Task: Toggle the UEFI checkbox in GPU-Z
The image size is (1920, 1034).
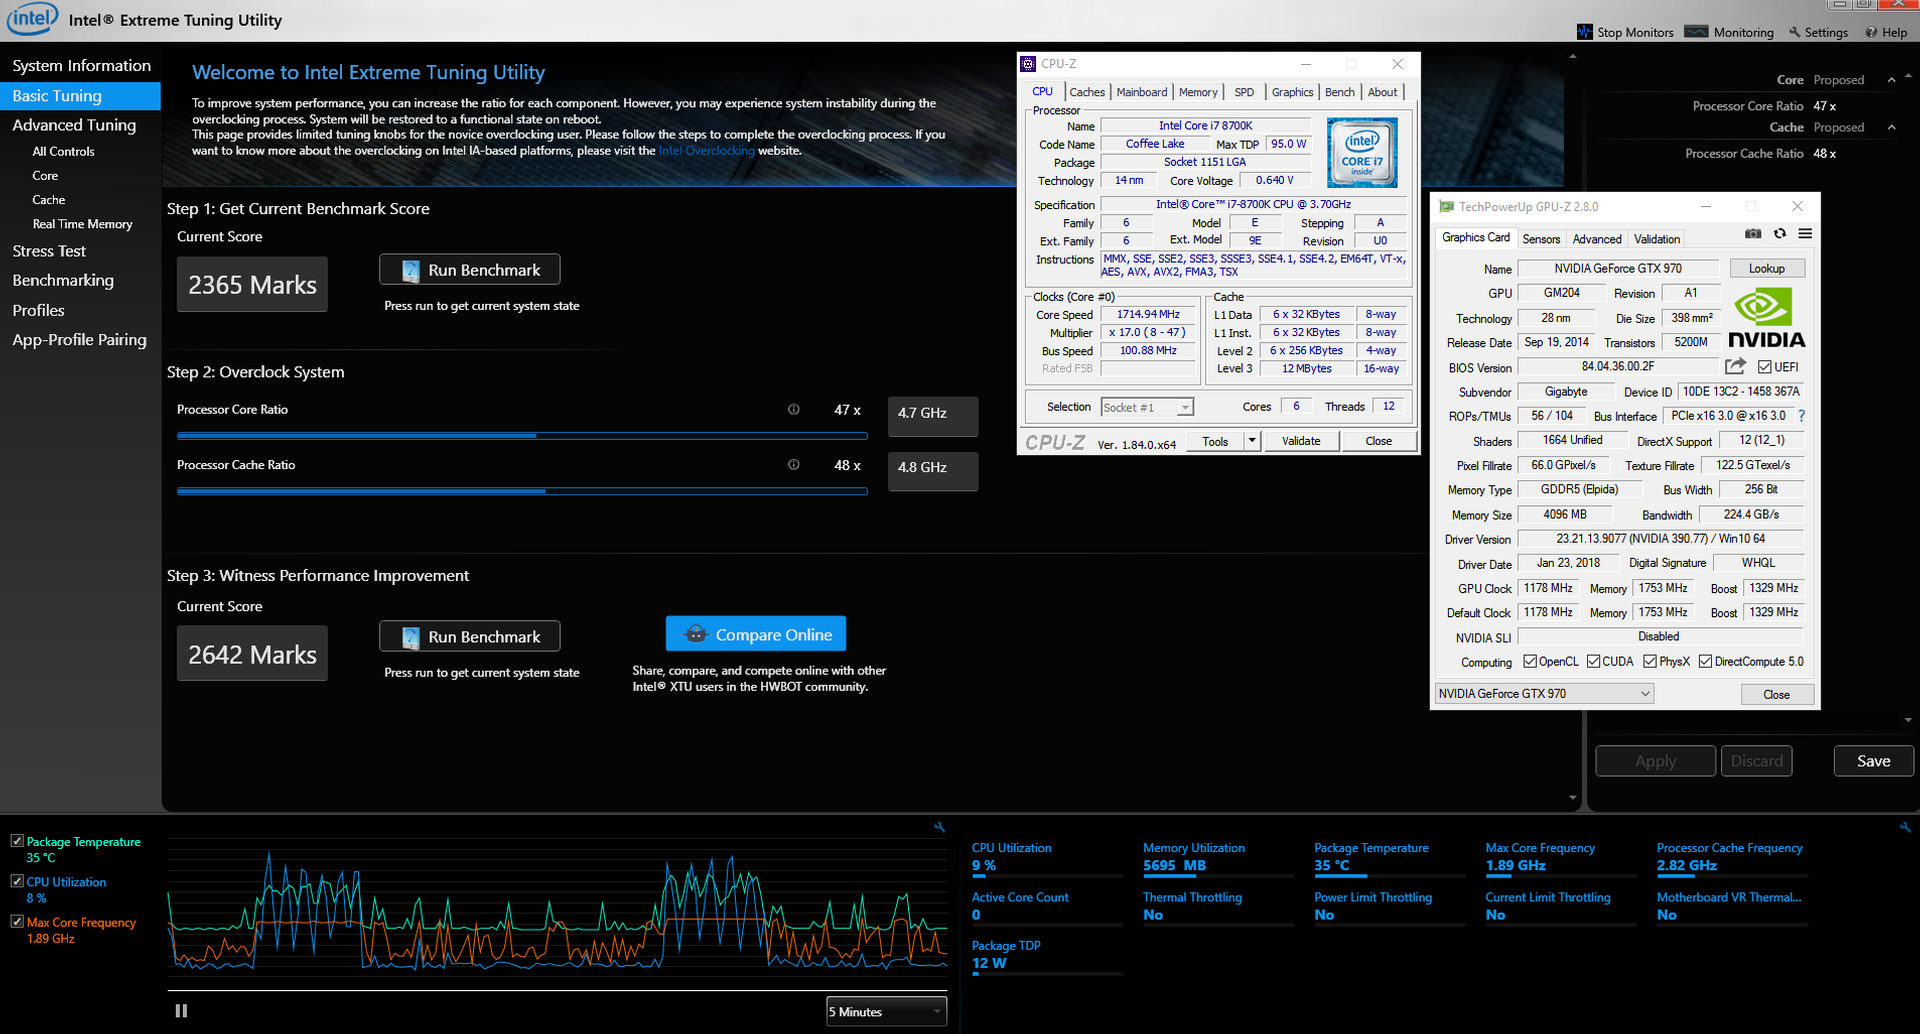Action: click(1765, 367)
